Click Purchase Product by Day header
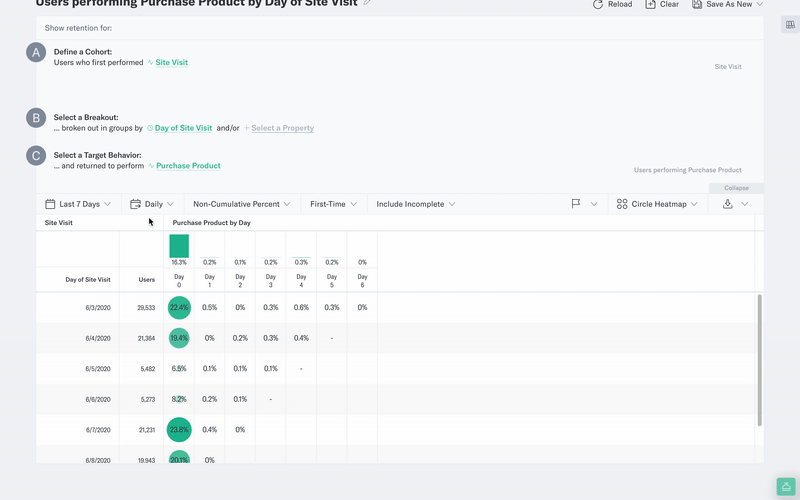 tap(211, 223)
